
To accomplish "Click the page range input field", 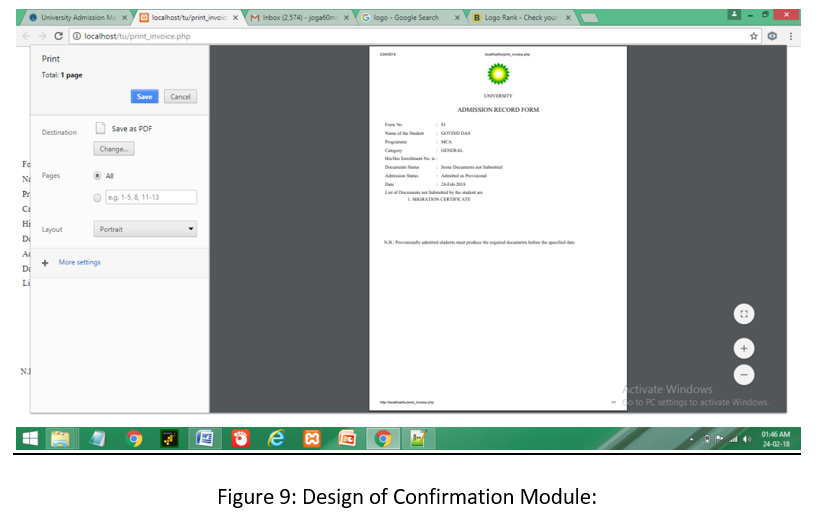I will [x=150, y=198].
